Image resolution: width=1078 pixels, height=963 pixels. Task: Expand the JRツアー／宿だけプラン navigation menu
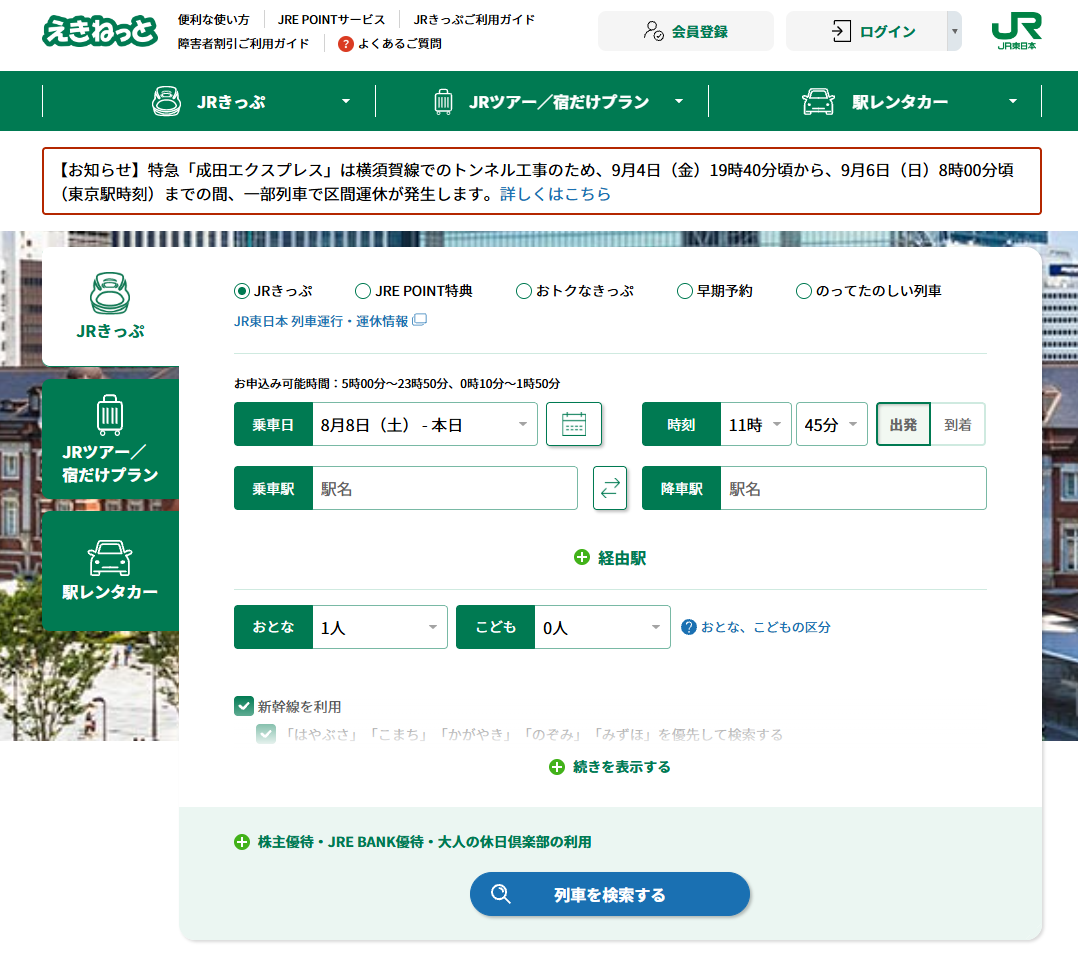(x=679, y=101)
